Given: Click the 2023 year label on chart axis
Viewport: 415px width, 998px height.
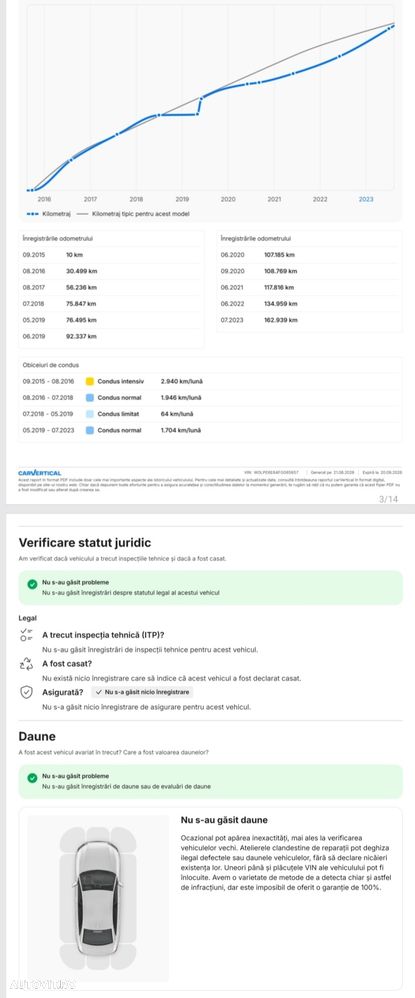Looking at the screenshot, I should [x=366, y=199].
